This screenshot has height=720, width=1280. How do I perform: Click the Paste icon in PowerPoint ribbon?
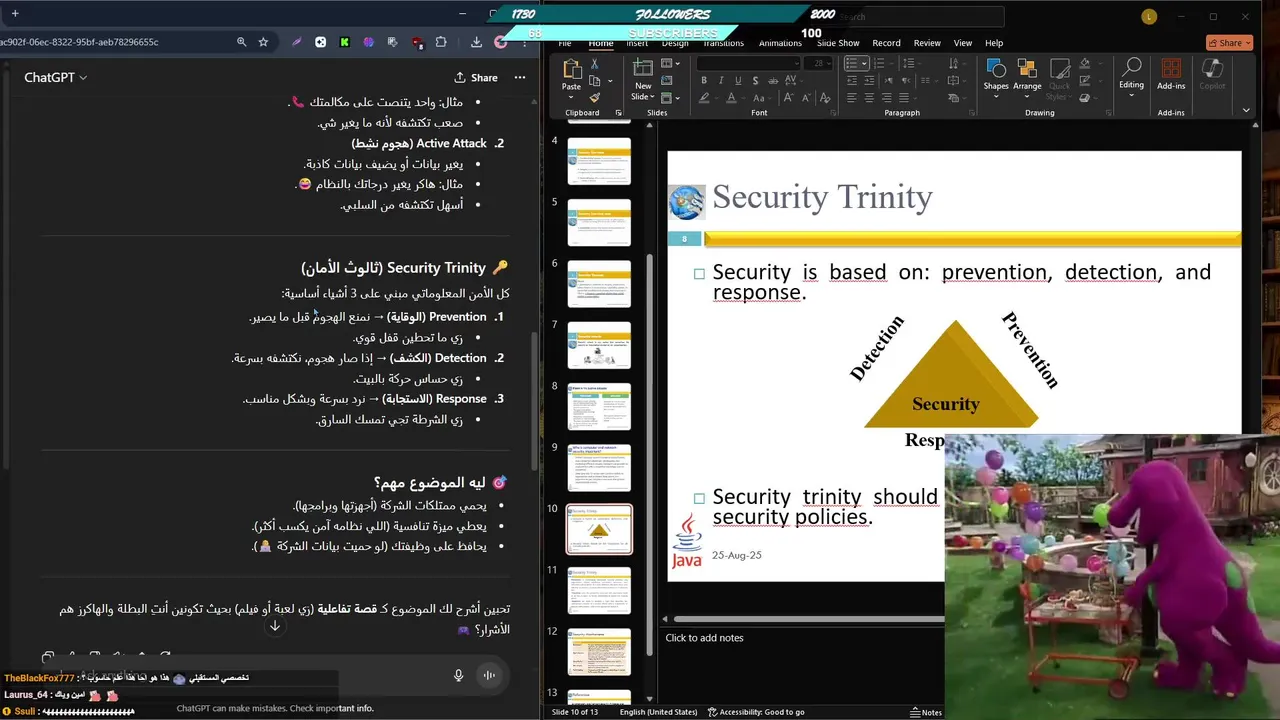pos(572,70)
